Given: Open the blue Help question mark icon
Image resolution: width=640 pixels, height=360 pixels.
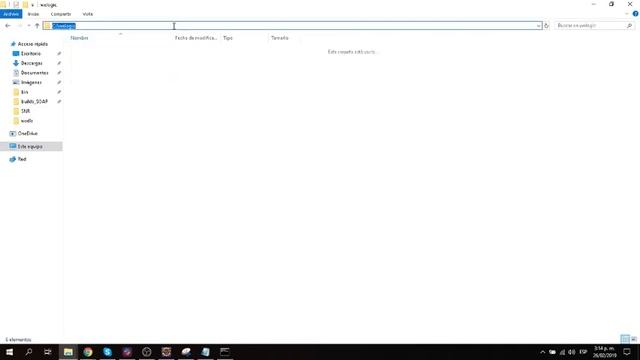Looking at the screenshot, I should tap(636, 14).
